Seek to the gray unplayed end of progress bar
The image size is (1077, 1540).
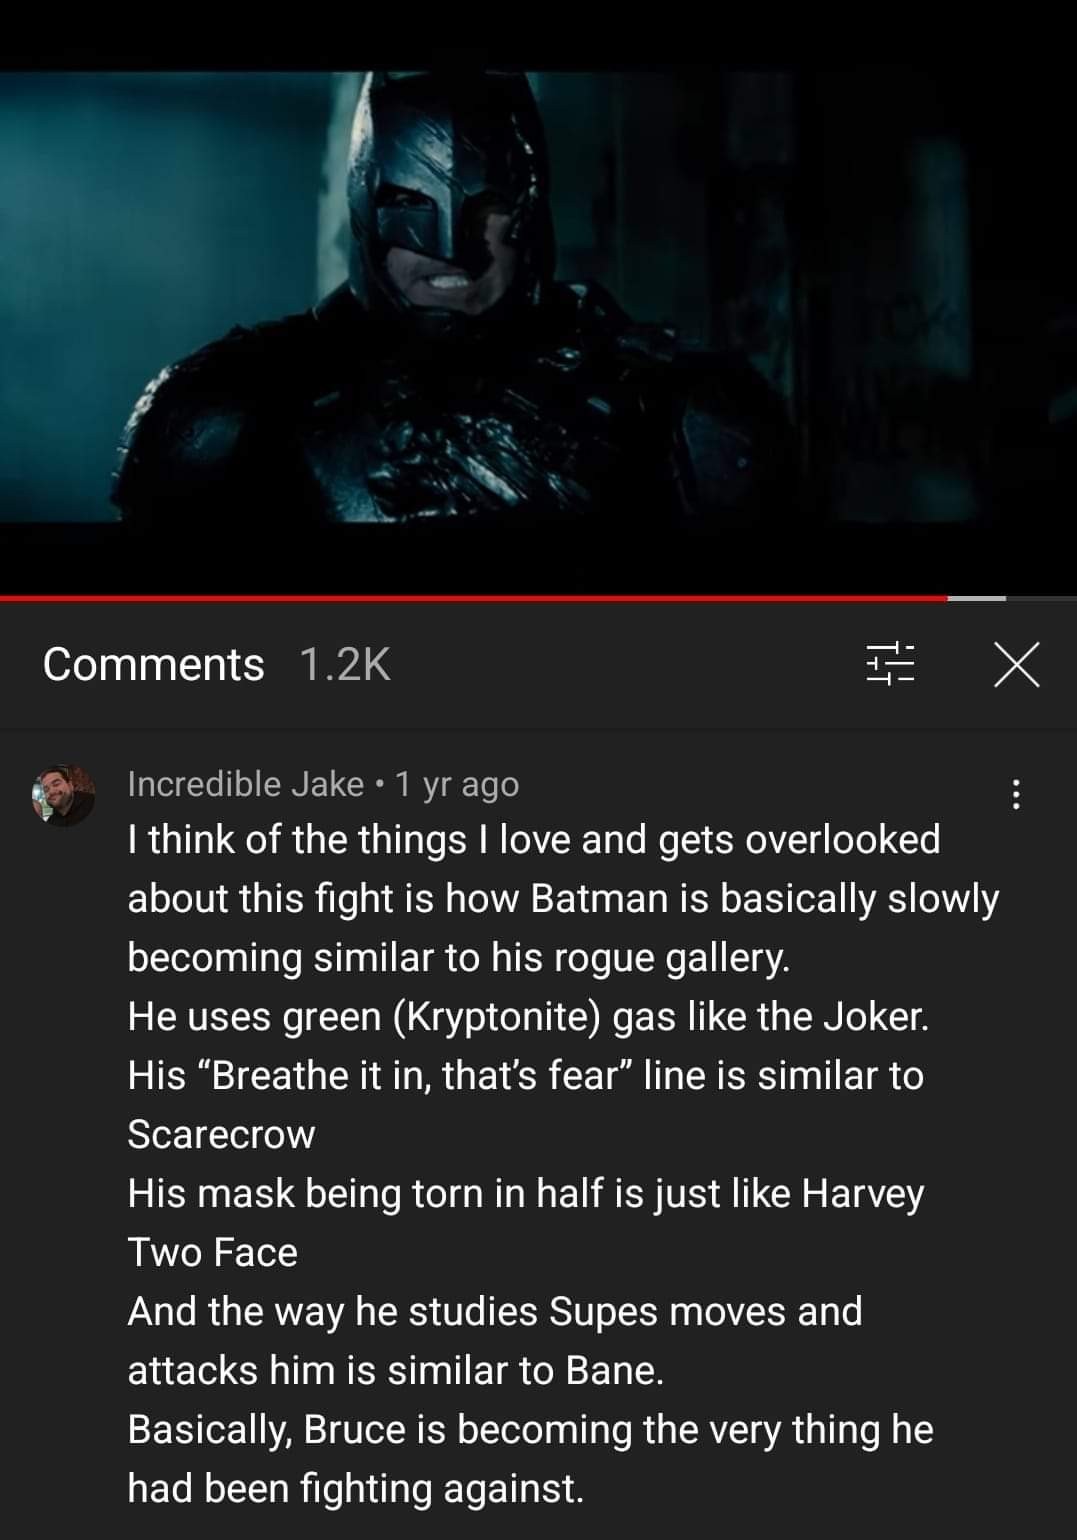[x=977, y=598]
